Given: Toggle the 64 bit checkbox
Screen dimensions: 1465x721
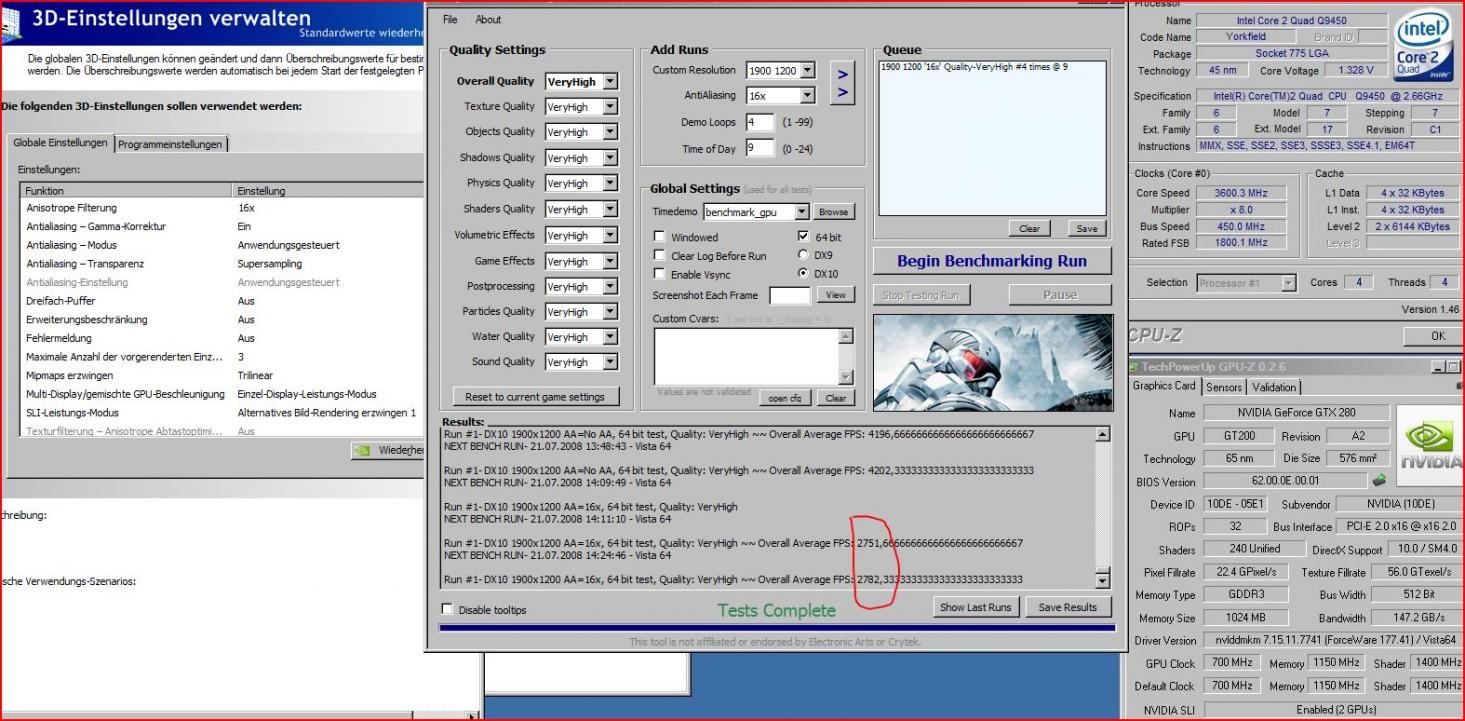Looking at the screenshot, I should point(804,237).
